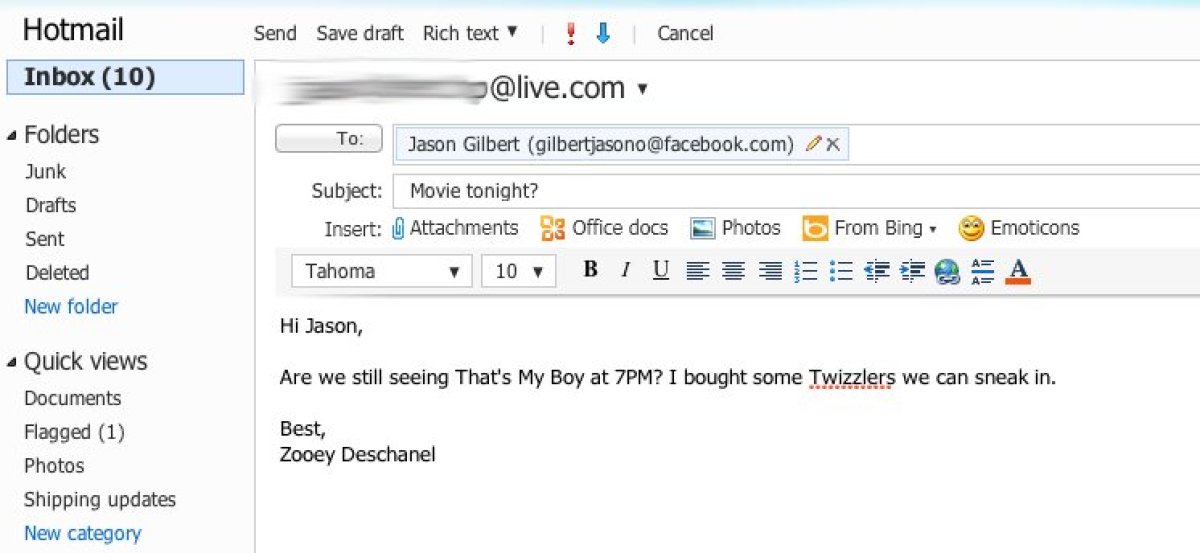Open Rich text format dropdown

click(x=470, y=33)
